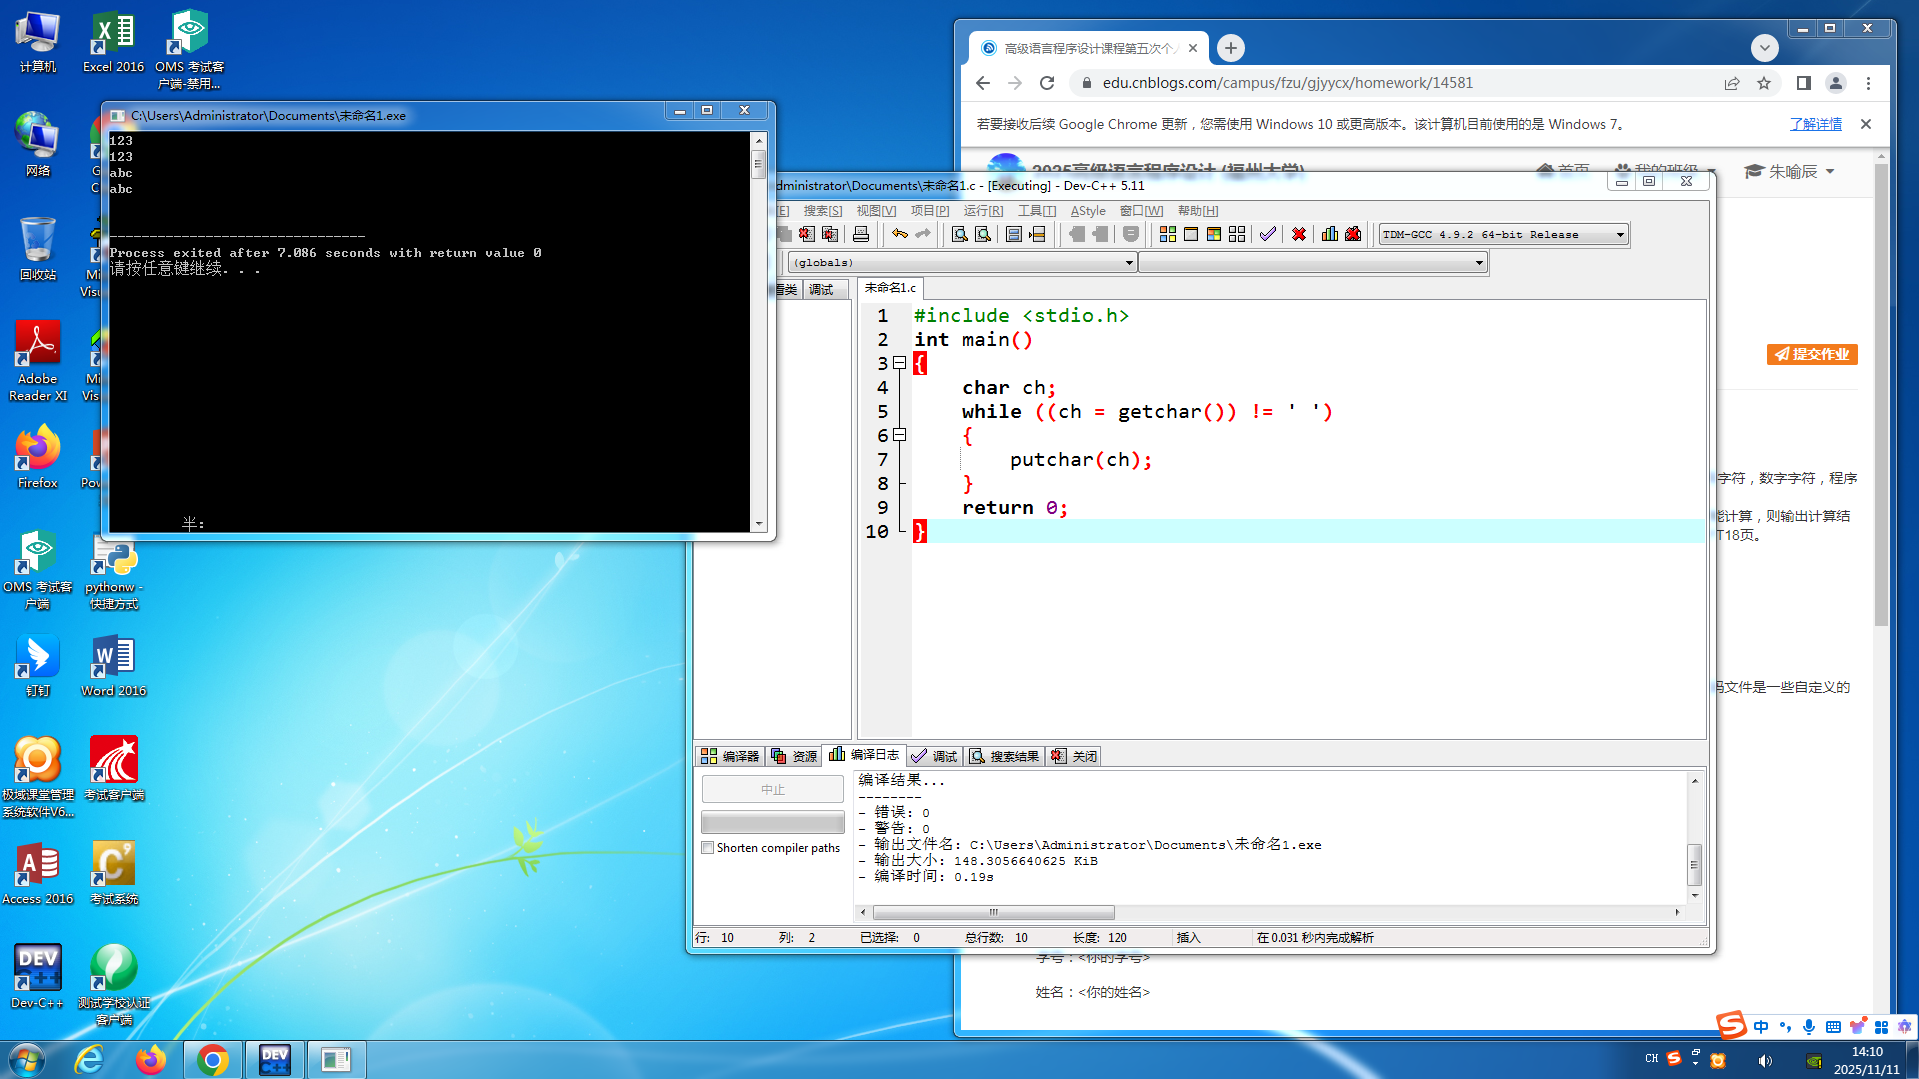Switch to the 编译器 bottom panel tab
This screenshot has width=1919, height=1079.
(x=730, y=756)
